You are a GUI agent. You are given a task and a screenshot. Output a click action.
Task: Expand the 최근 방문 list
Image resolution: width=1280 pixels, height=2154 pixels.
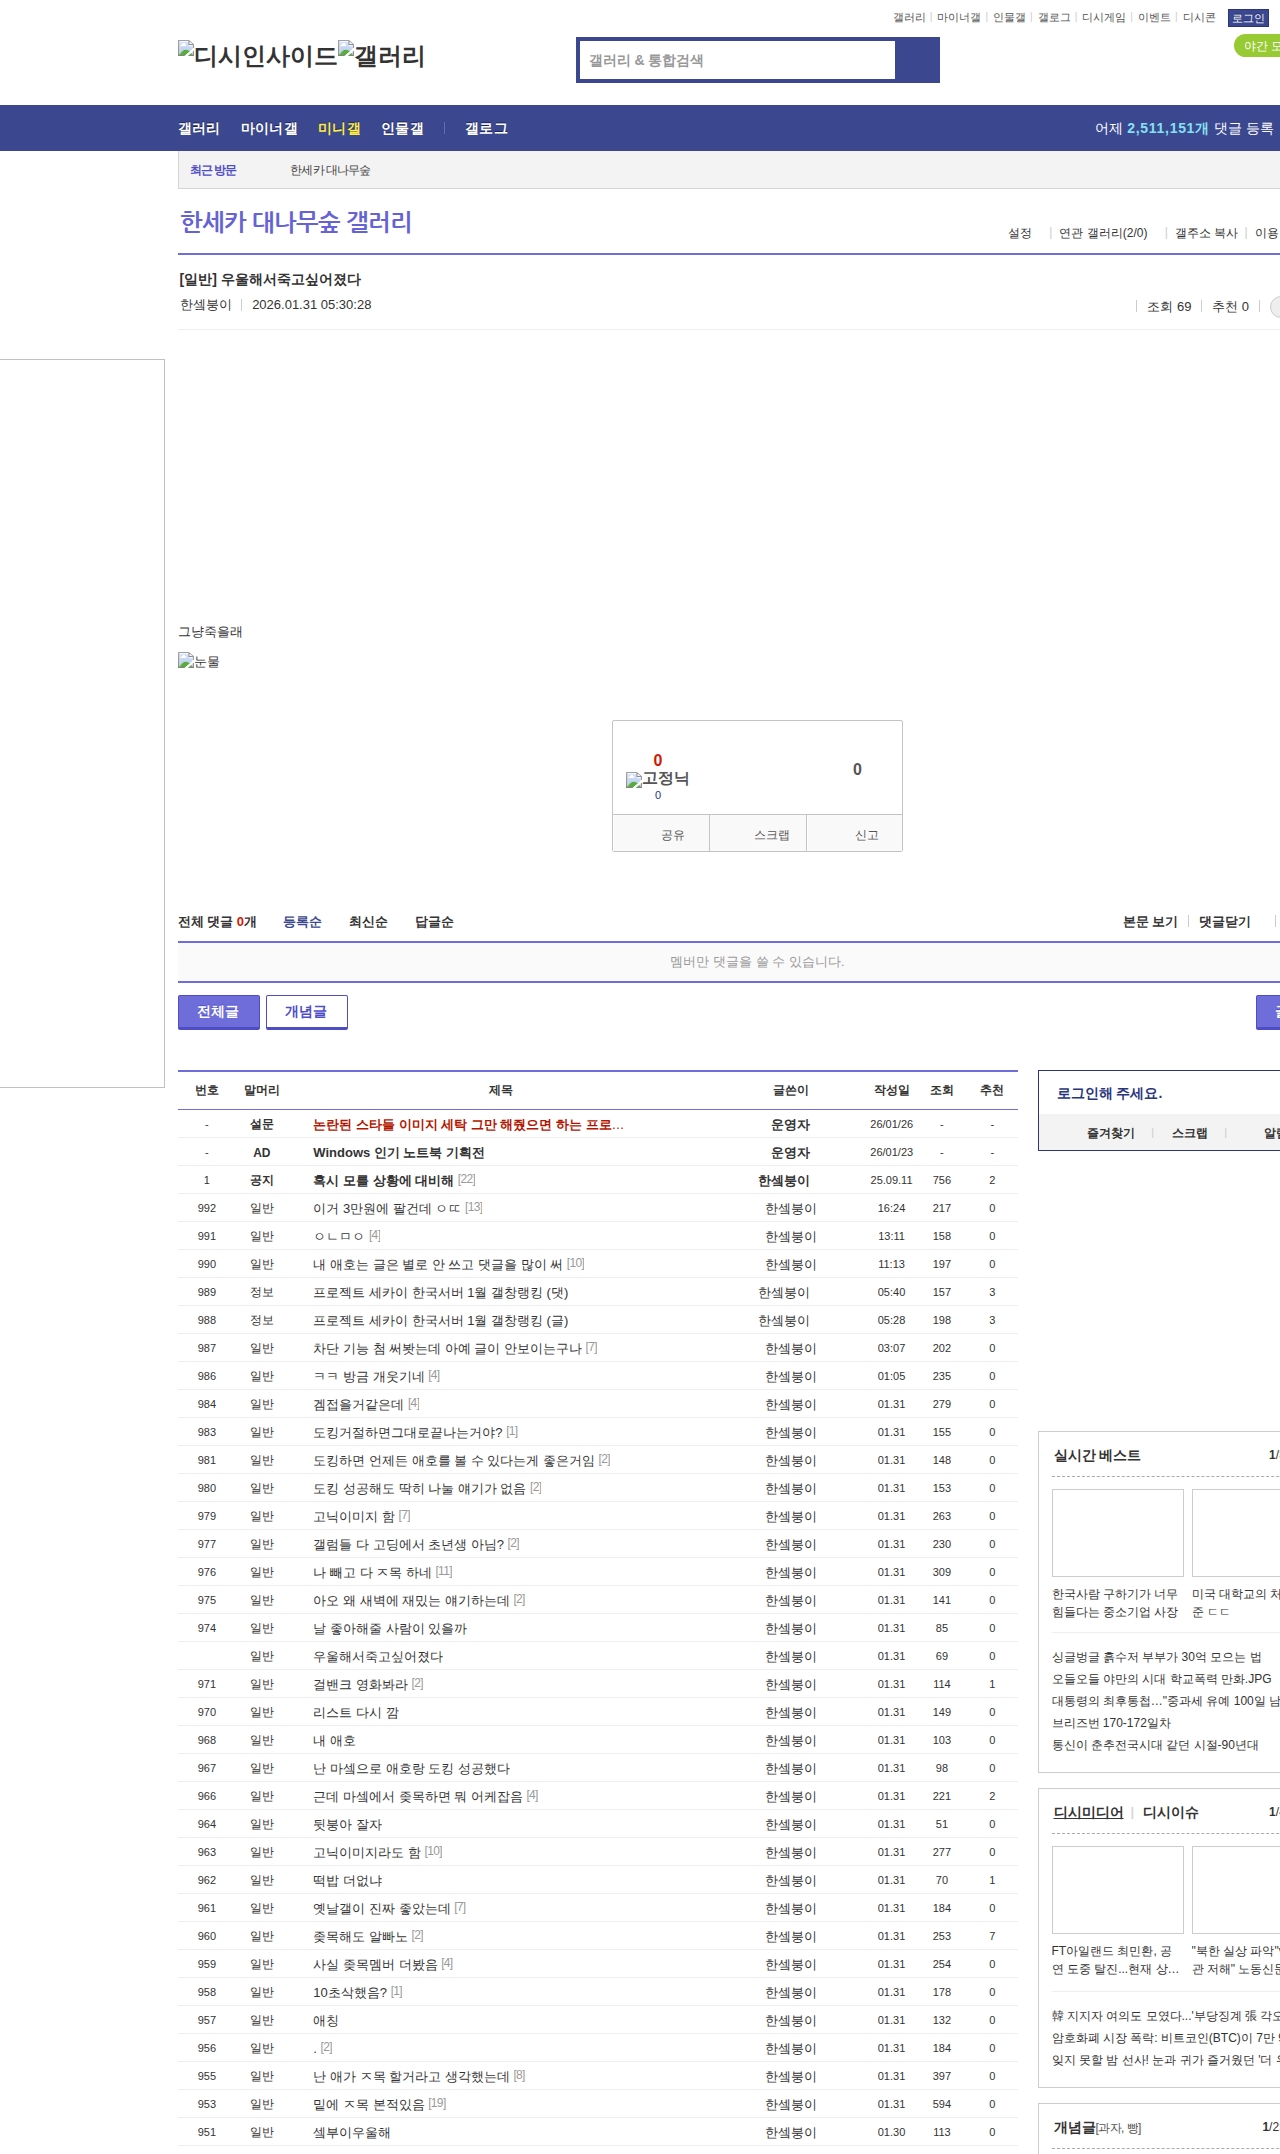[x=213, y=171]
